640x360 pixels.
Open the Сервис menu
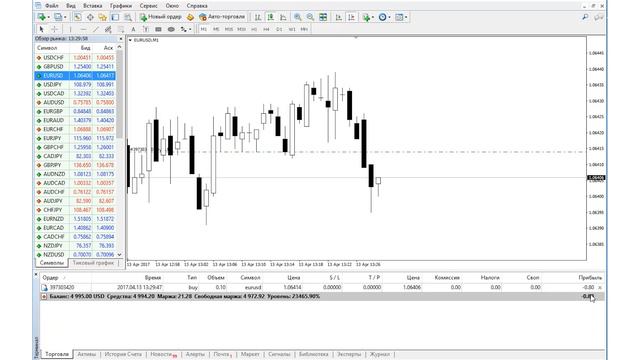click(x=149, y=6)
